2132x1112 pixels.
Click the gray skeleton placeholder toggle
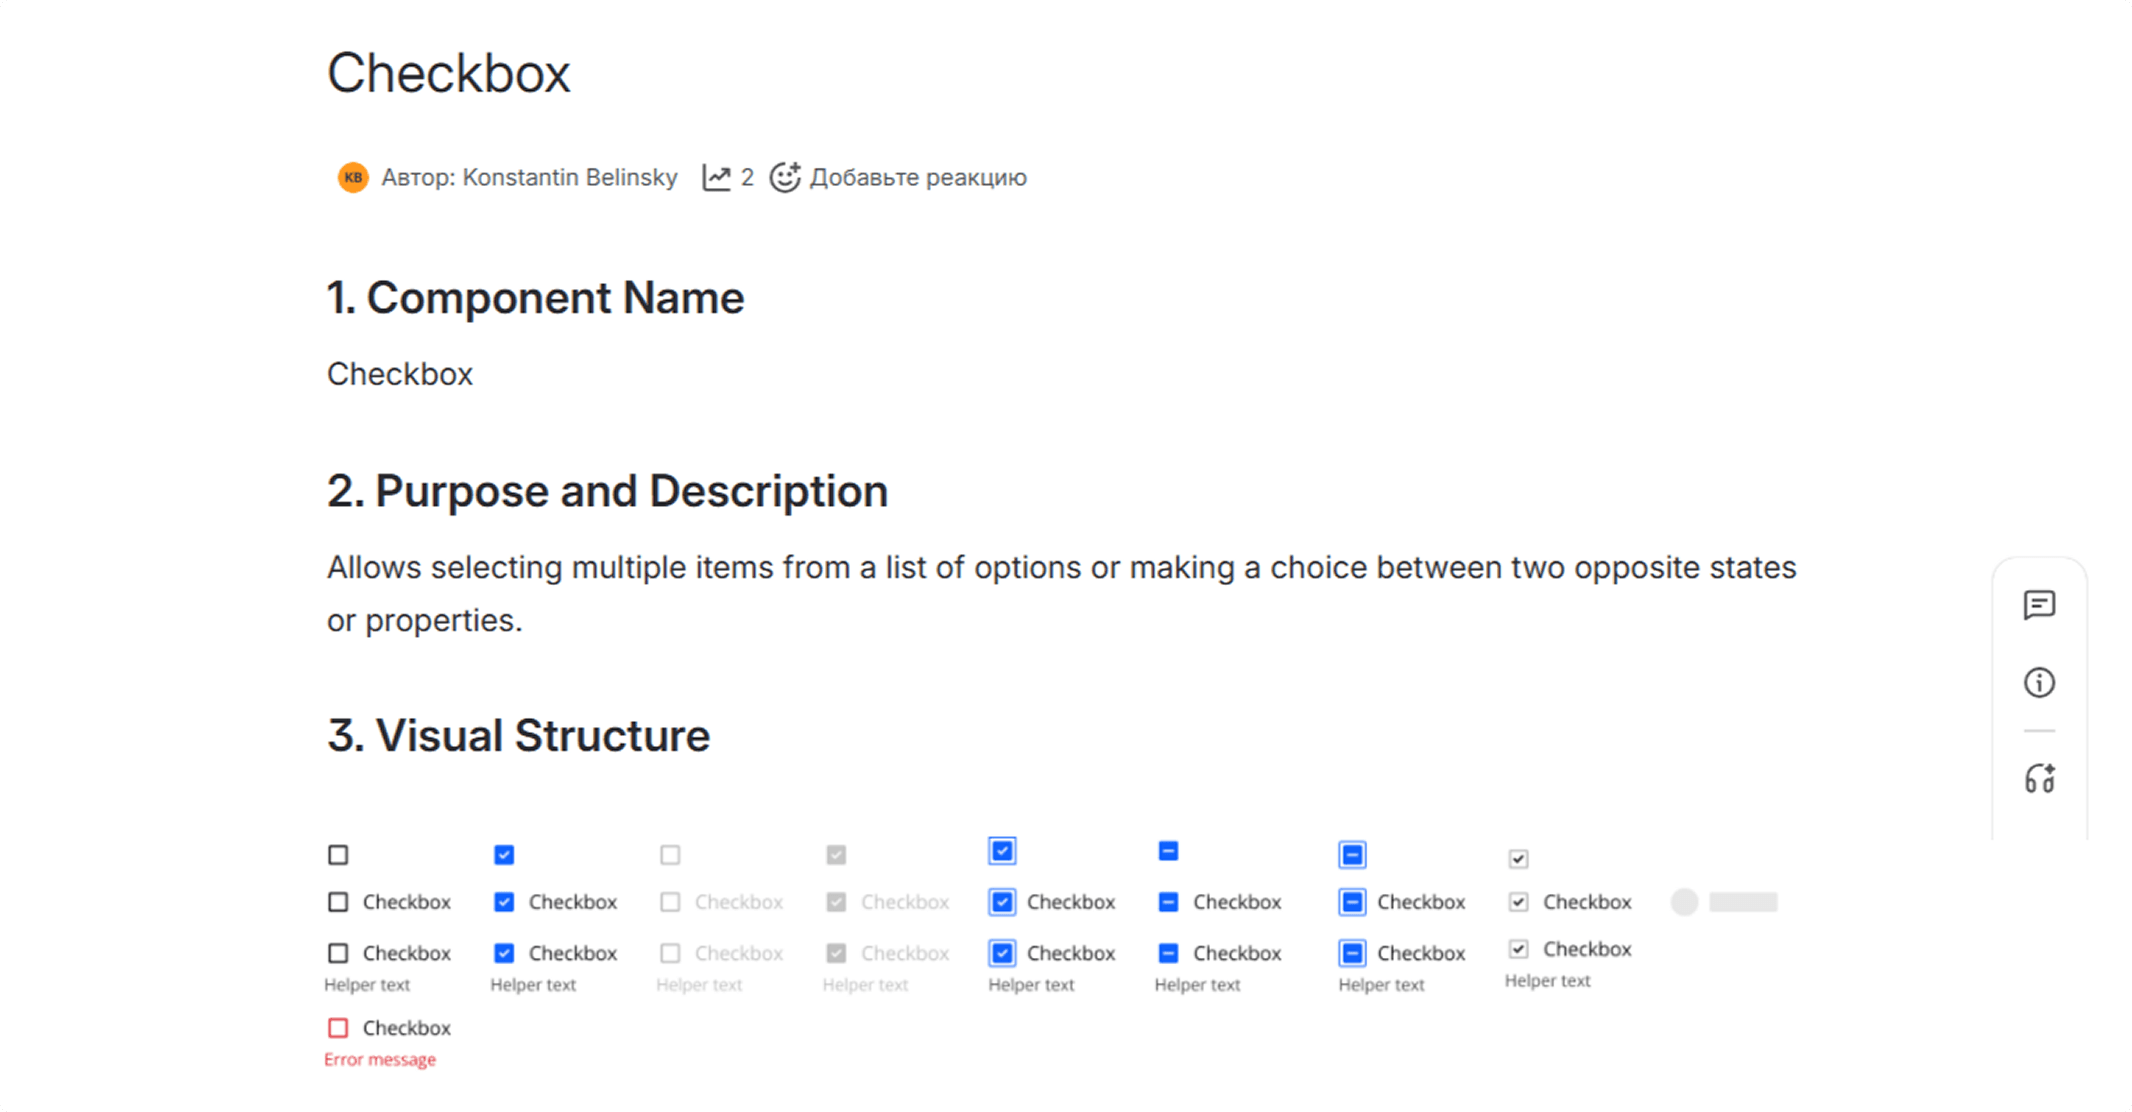(1724, 902)
